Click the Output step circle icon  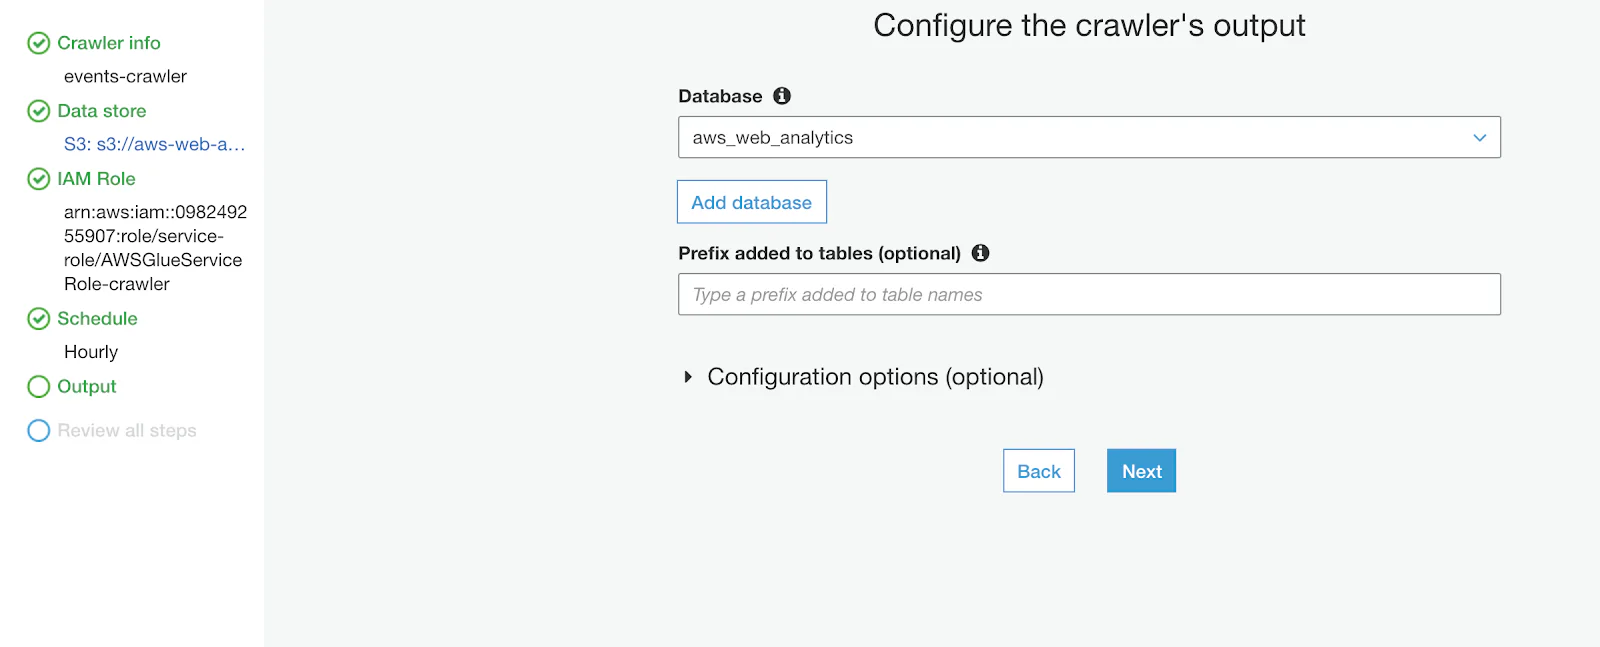point(39,387)
